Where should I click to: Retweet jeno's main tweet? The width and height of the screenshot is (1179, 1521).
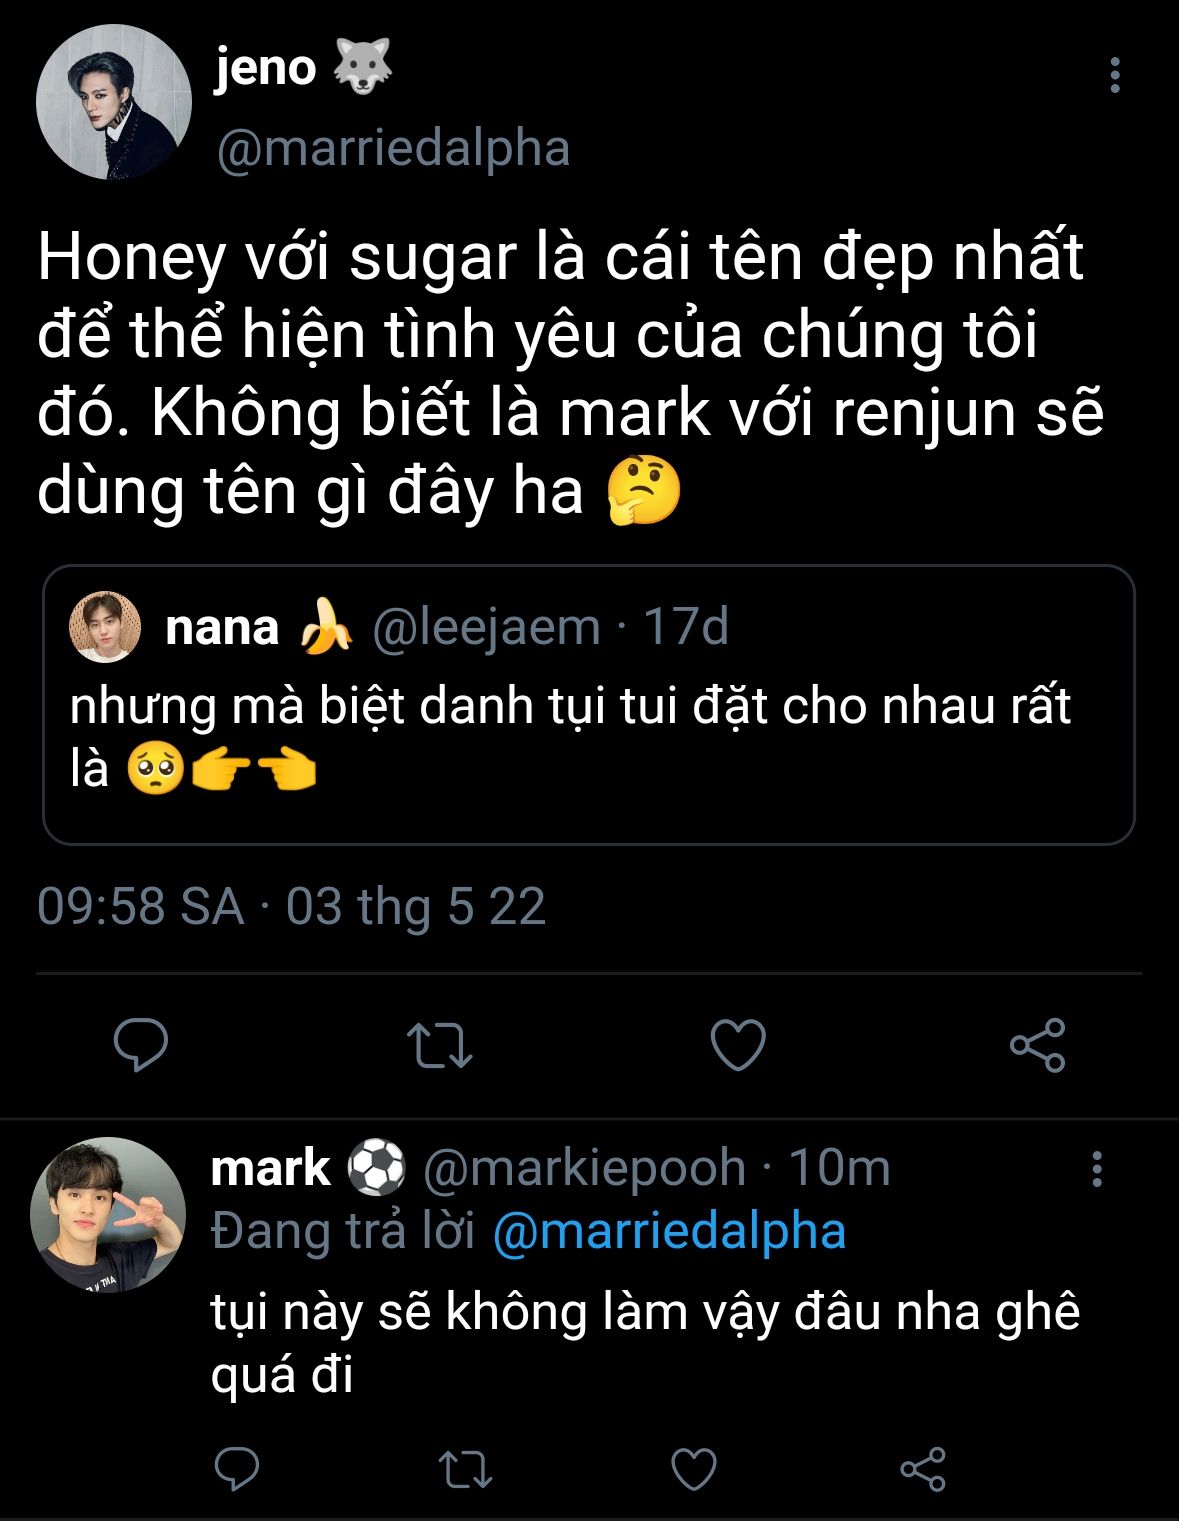pos(440,1045)
